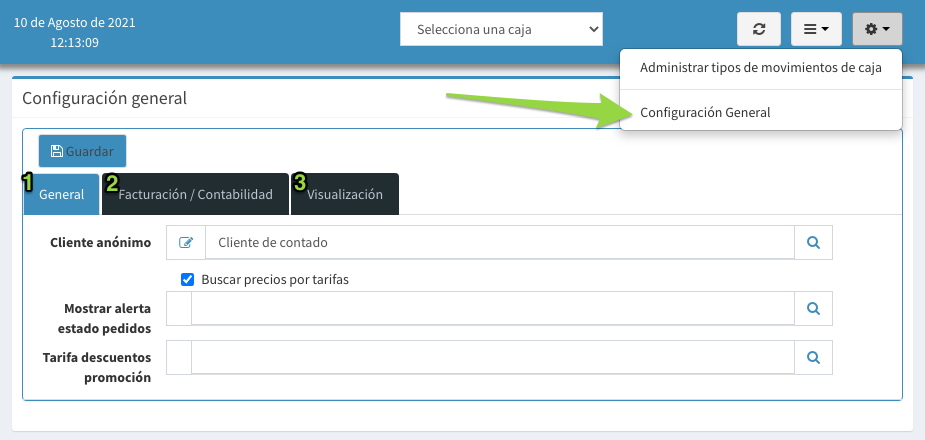Click the Tarifa descuentos promoción field
Viewport: 925px width, 440px height.
[x=493, y=357]
